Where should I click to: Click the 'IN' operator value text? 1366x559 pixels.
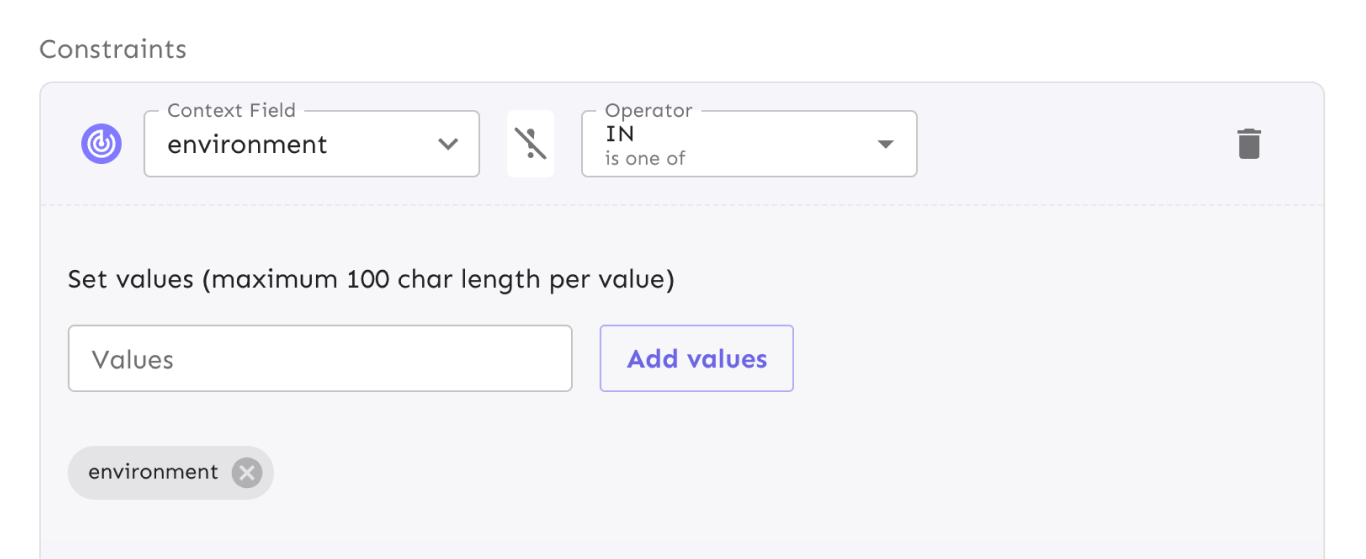click(x=620, y=134)
